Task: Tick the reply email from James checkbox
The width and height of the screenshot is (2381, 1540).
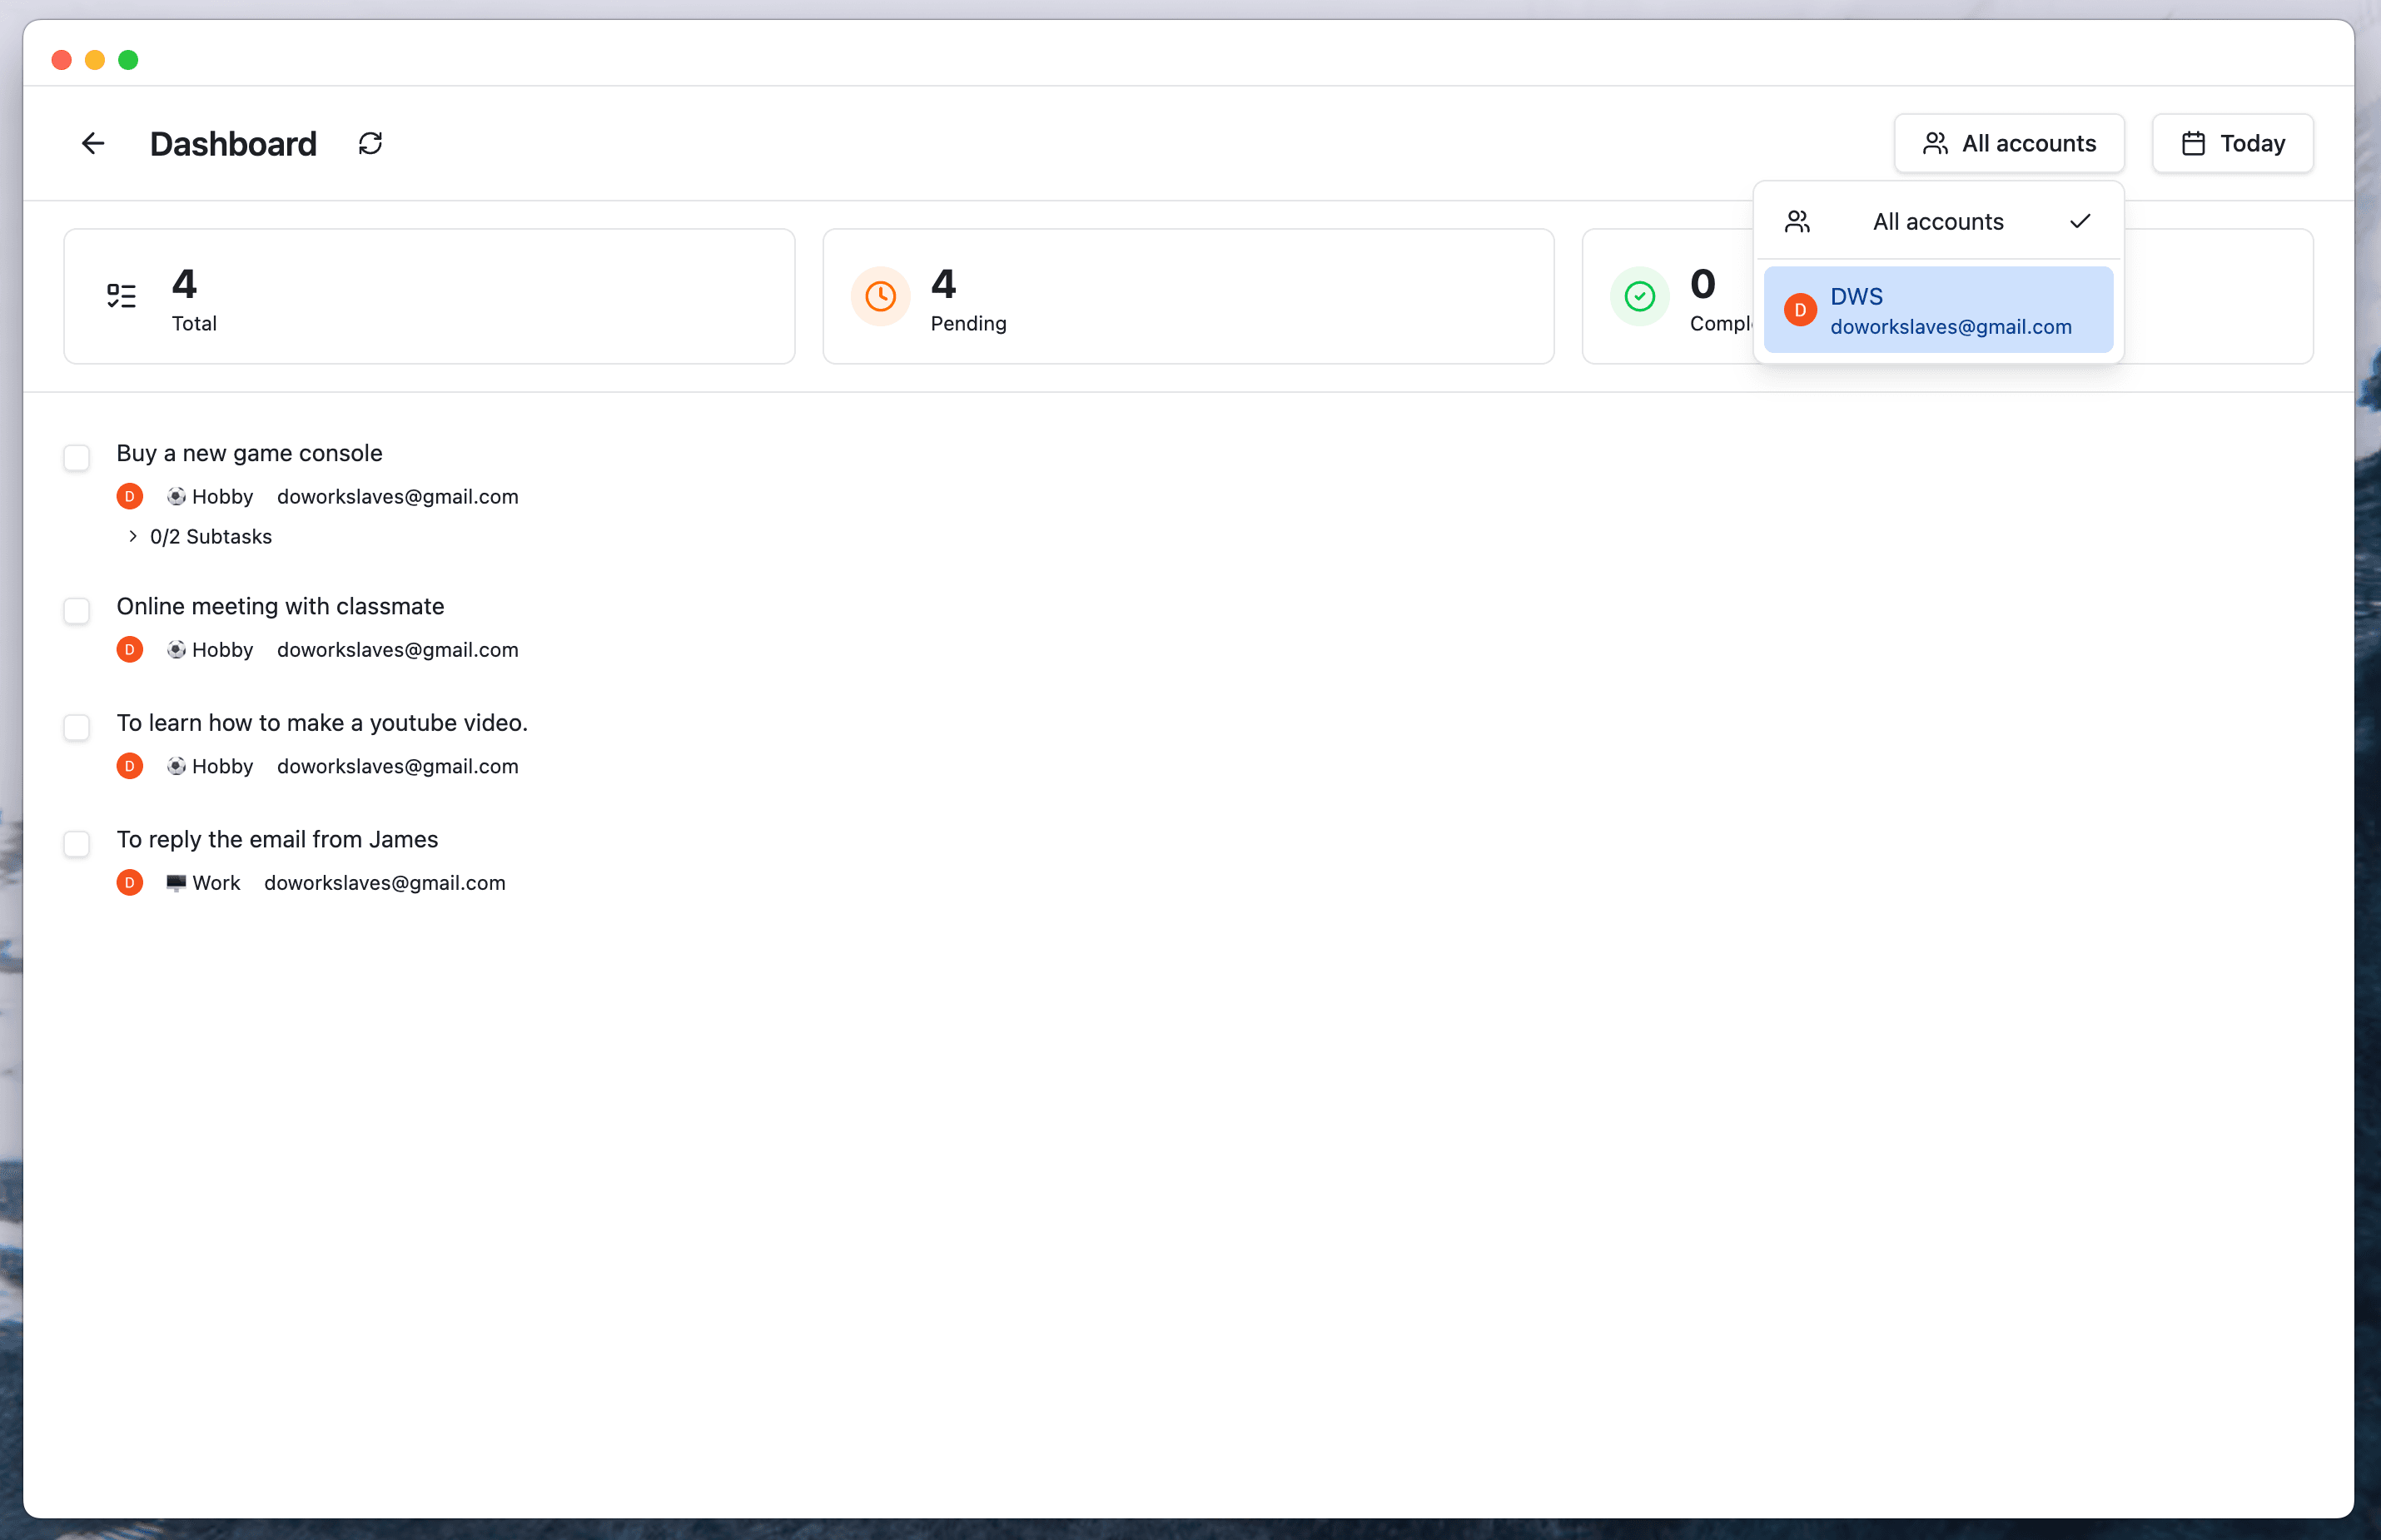Action: coord(77,844)
